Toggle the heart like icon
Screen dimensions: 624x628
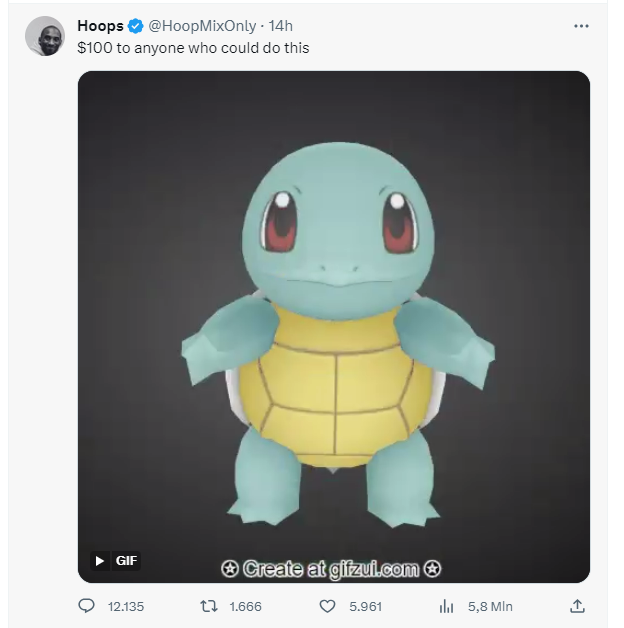tap(327, 606)
